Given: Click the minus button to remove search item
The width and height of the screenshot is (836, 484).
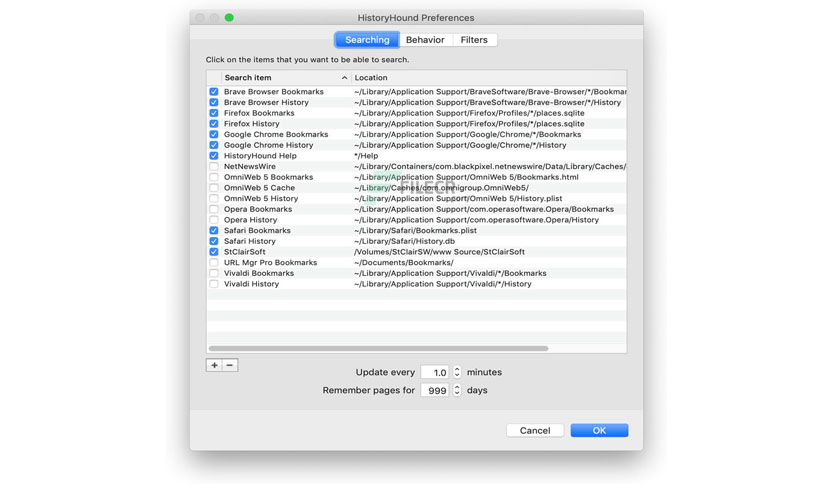Looking at the screenshot, I should pos(230,365).
